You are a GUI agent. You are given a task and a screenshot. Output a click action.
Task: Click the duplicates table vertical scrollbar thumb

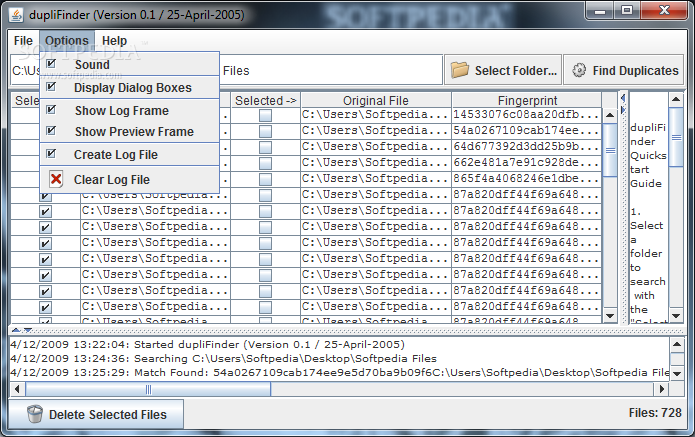tap(610, 150)
